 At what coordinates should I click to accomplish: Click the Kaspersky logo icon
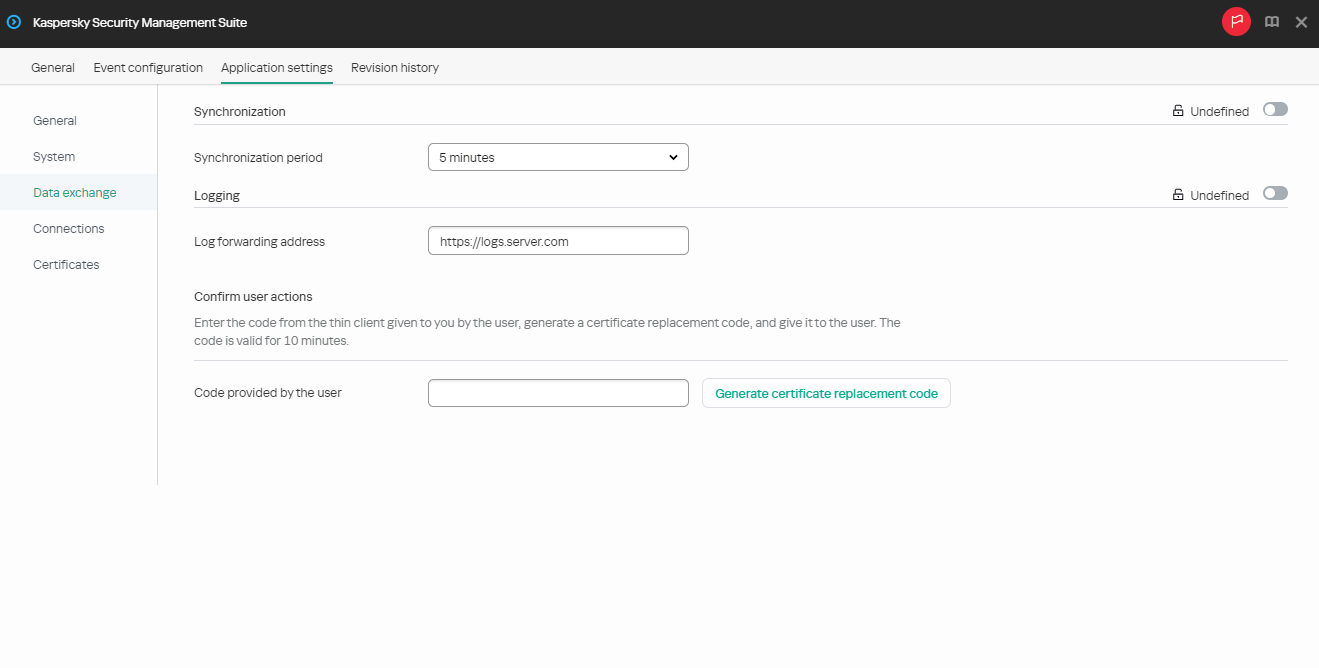13,21
